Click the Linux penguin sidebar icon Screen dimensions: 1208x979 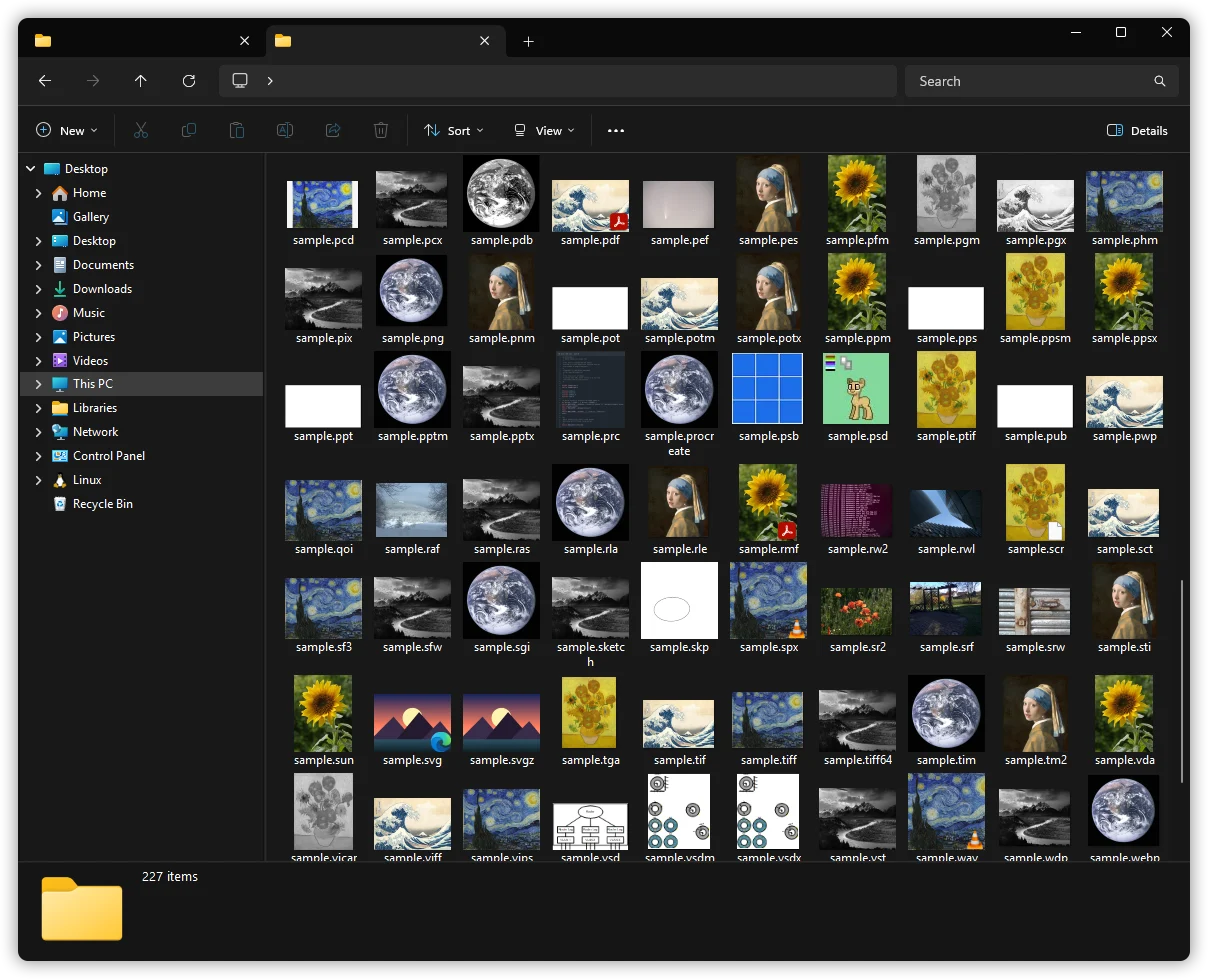coord(60,480)
